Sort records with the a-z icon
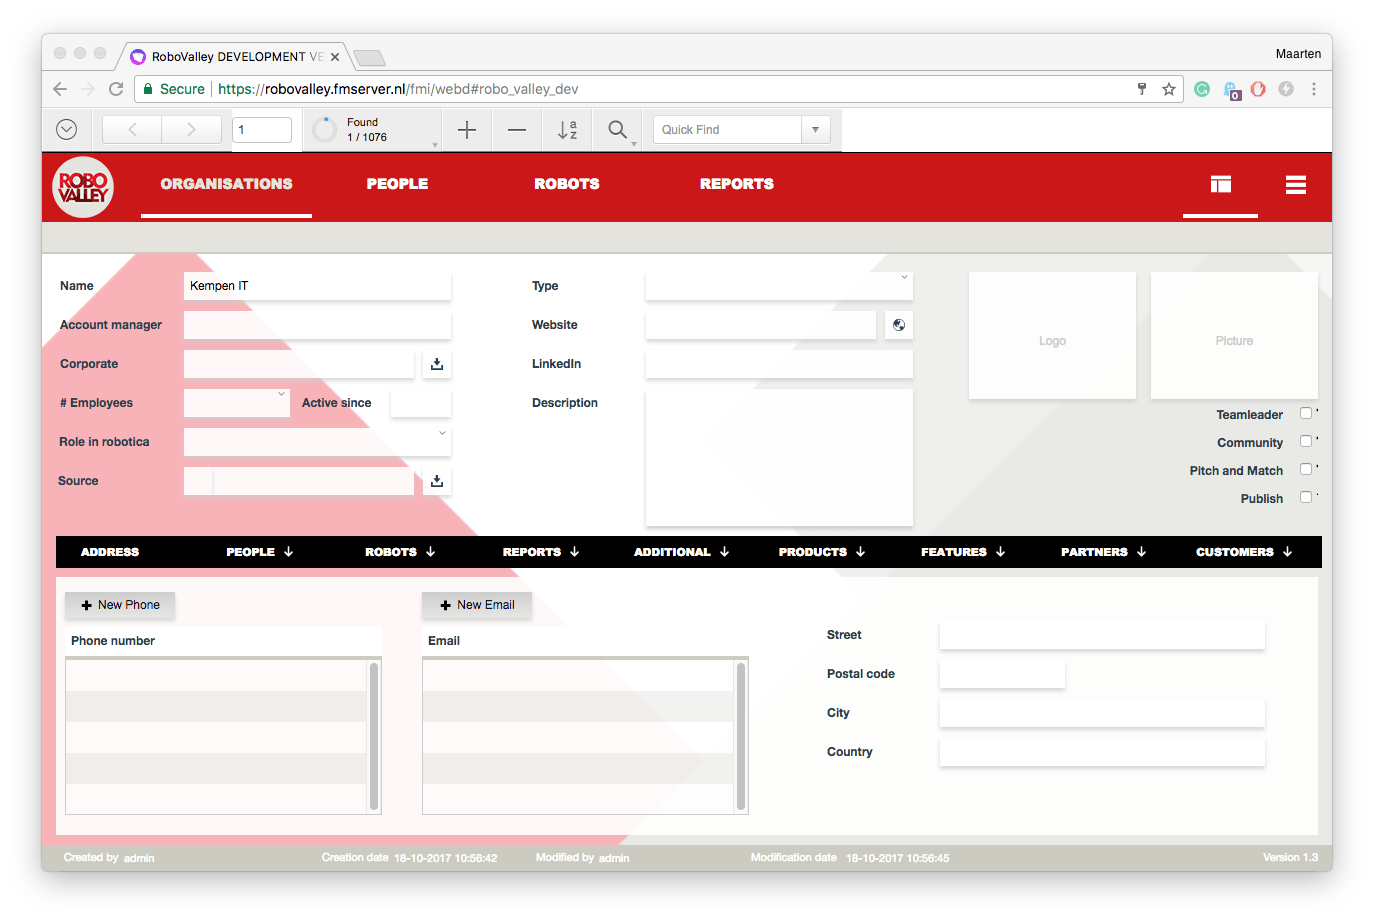This screenshot has width=1374, height=921. coord(567,130)
